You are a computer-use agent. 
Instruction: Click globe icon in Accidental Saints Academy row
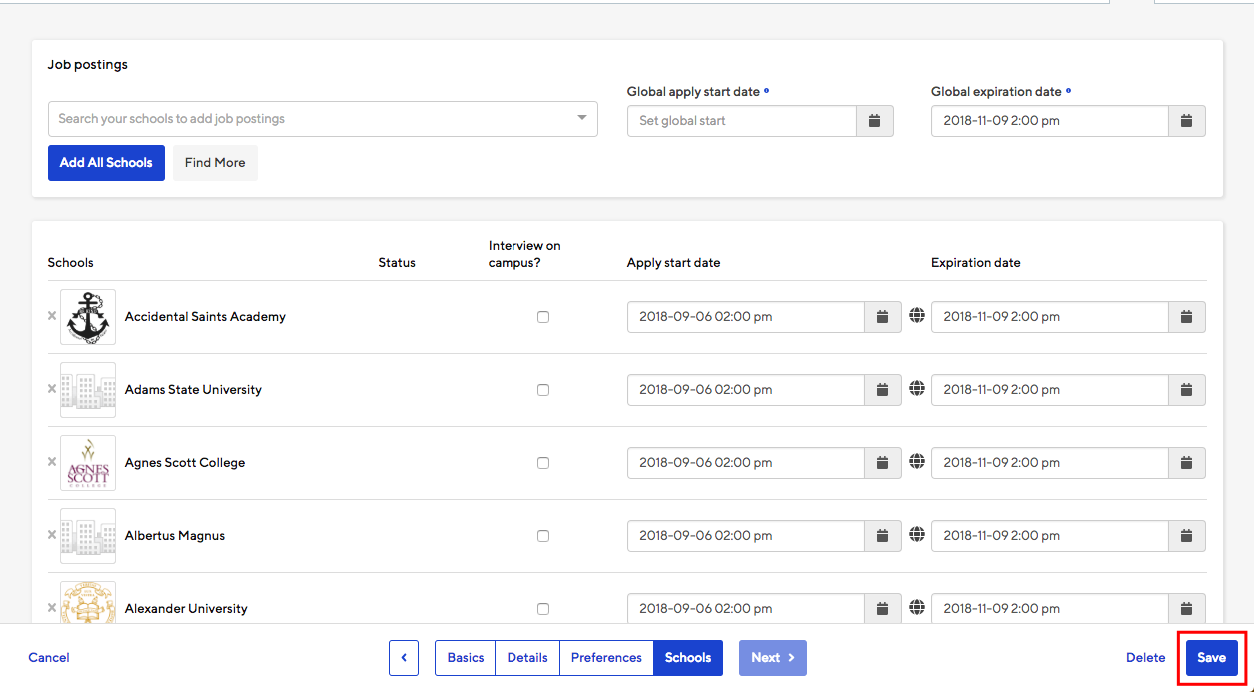coord(917,316)
